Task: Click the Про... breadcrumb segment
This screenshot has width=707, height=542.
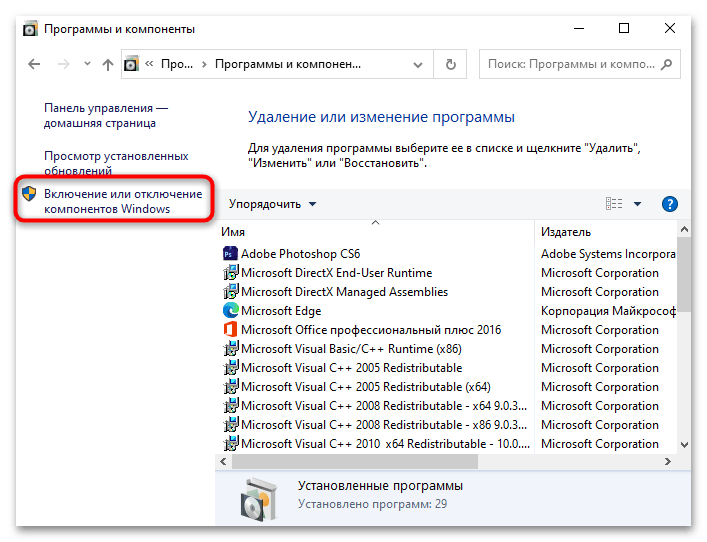Action: pyautogui.click(x=177, y=64)
